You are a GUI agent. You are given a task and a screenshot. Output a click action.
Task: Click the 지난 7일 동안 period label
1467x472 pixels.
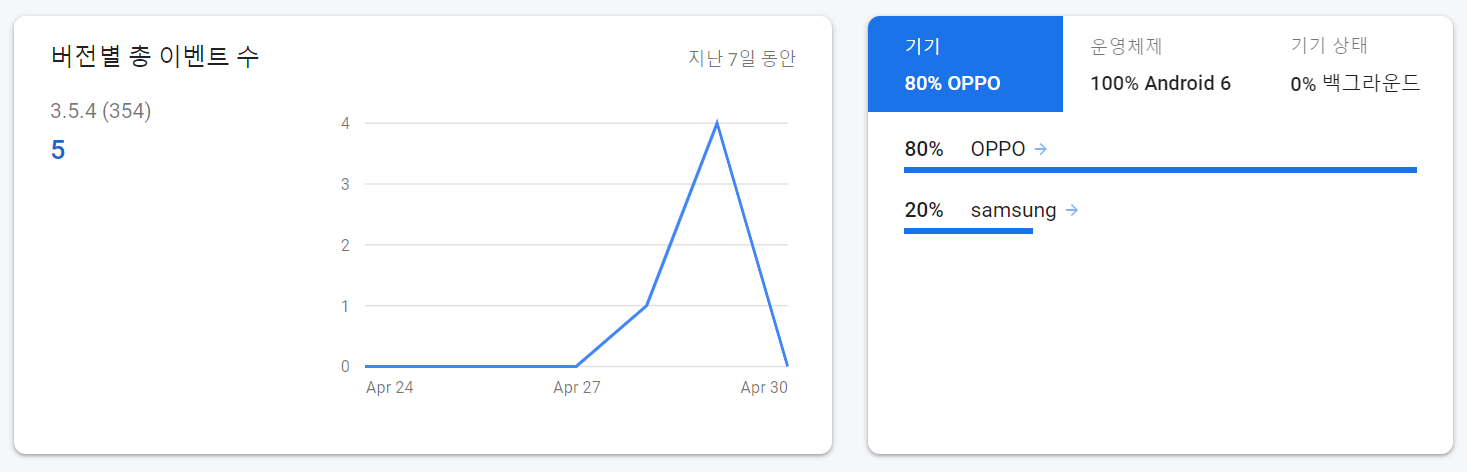point(742,58)
